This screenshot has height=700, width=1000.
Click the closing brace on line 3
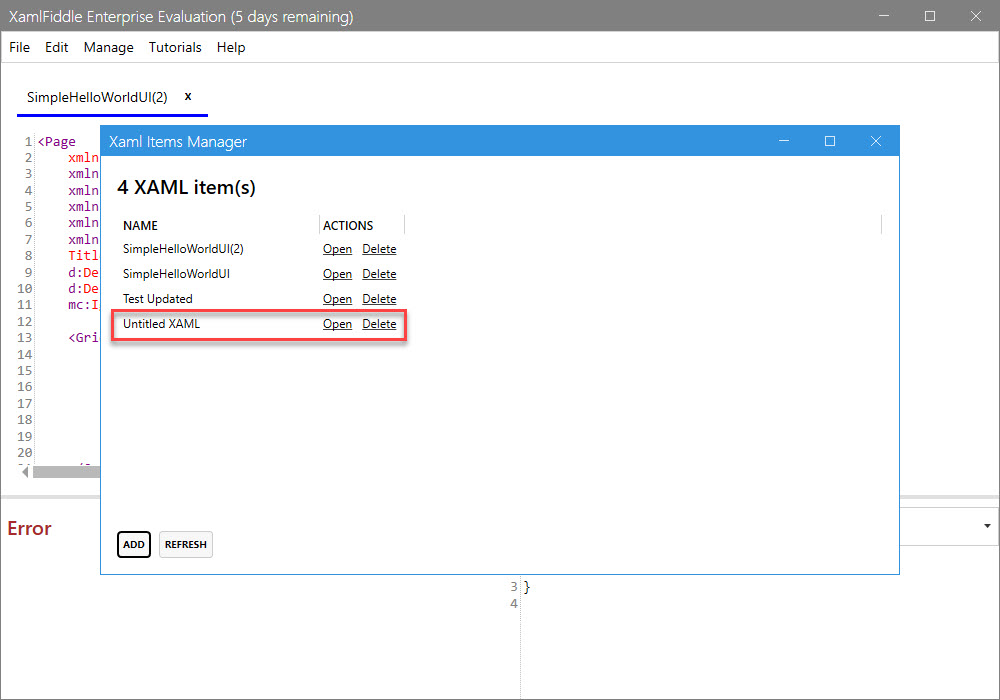point(527,587)
